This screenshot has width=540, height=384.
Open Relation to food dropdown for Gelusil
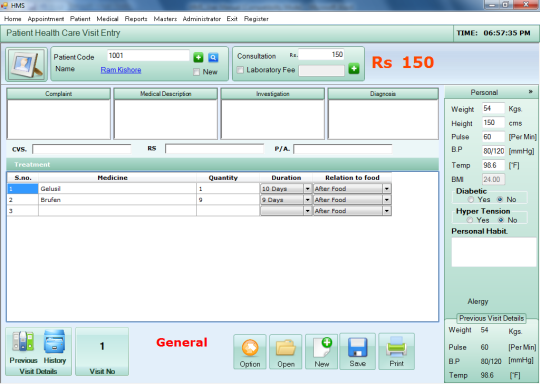387,189
